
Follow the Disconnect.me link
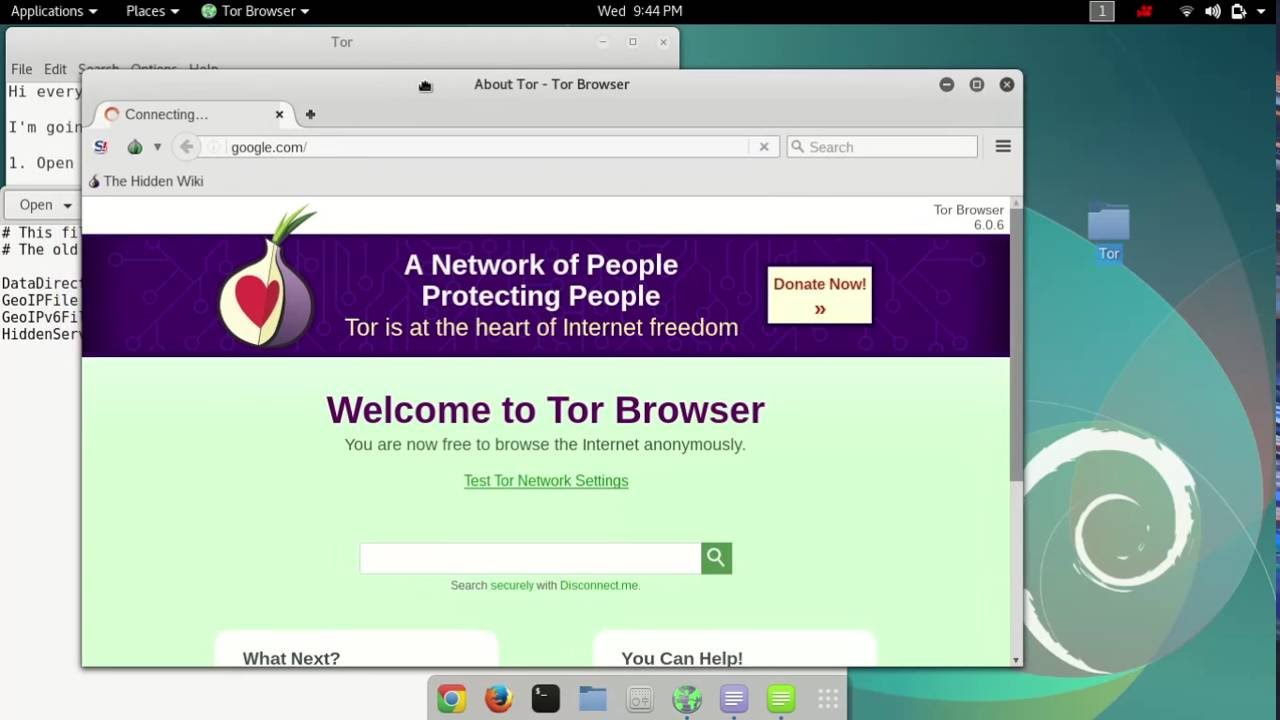click(x=599, y=585)
